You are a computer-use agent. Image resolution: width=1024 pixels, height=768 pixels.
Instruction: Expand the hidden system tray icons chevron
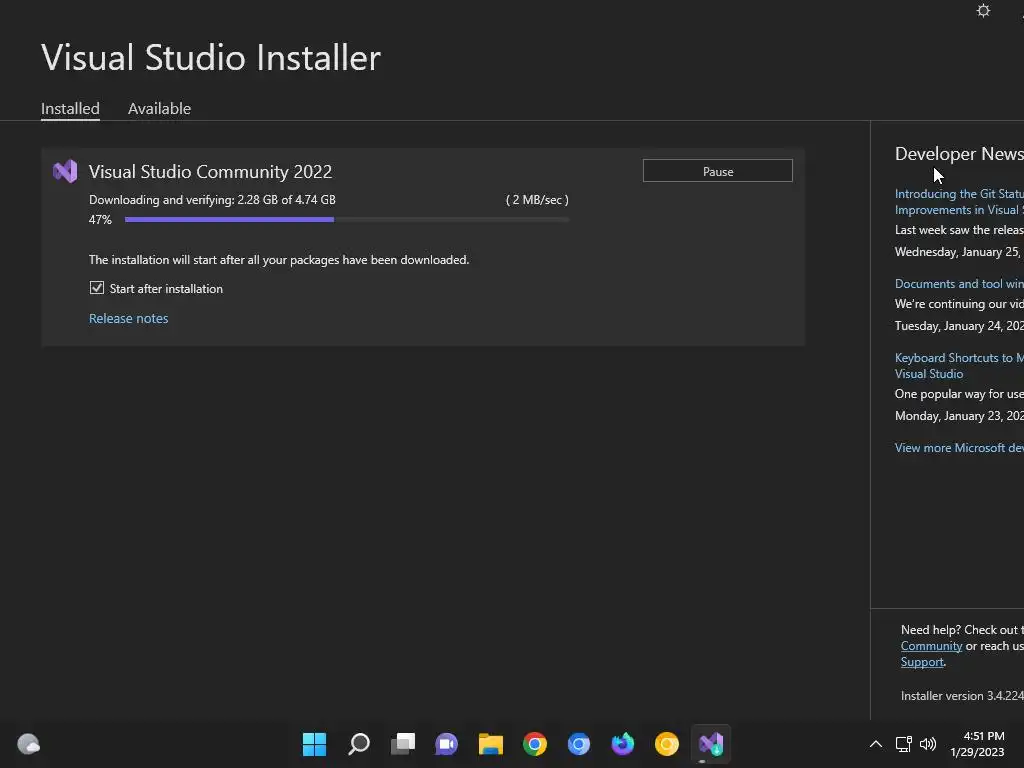click(x=876, y=744)
